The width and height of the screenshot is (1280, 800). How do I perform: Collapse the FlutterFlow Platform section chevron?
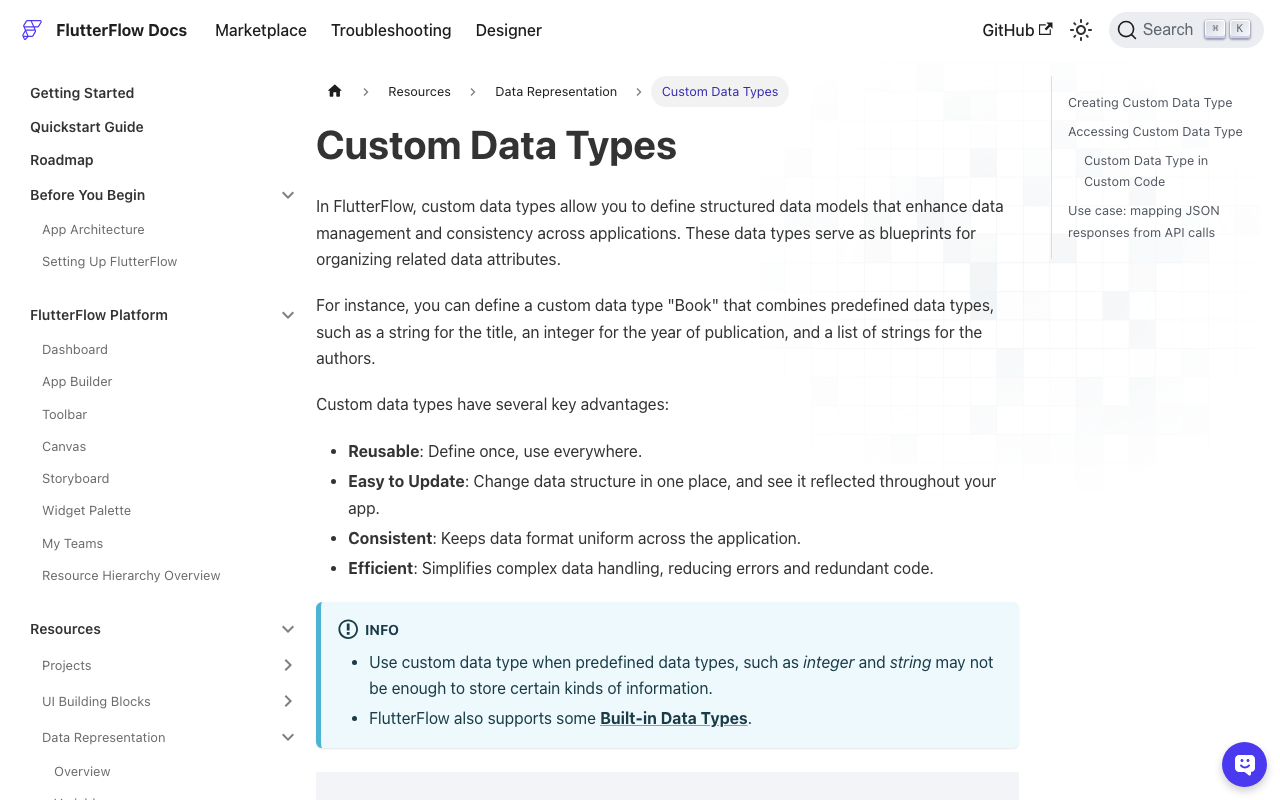(x=288, y=315)
